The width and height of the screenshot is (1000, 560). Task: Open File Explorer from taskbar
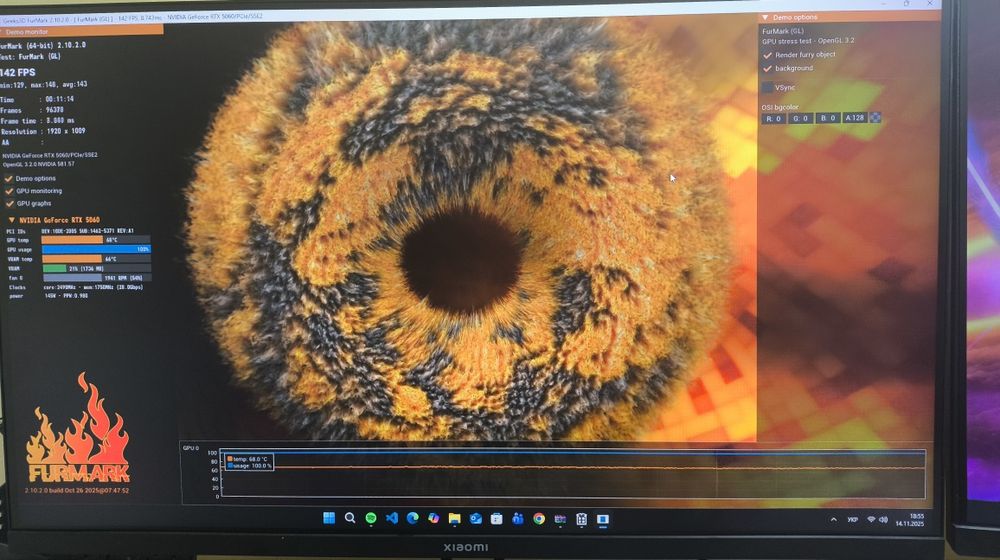tap(454, 519)
